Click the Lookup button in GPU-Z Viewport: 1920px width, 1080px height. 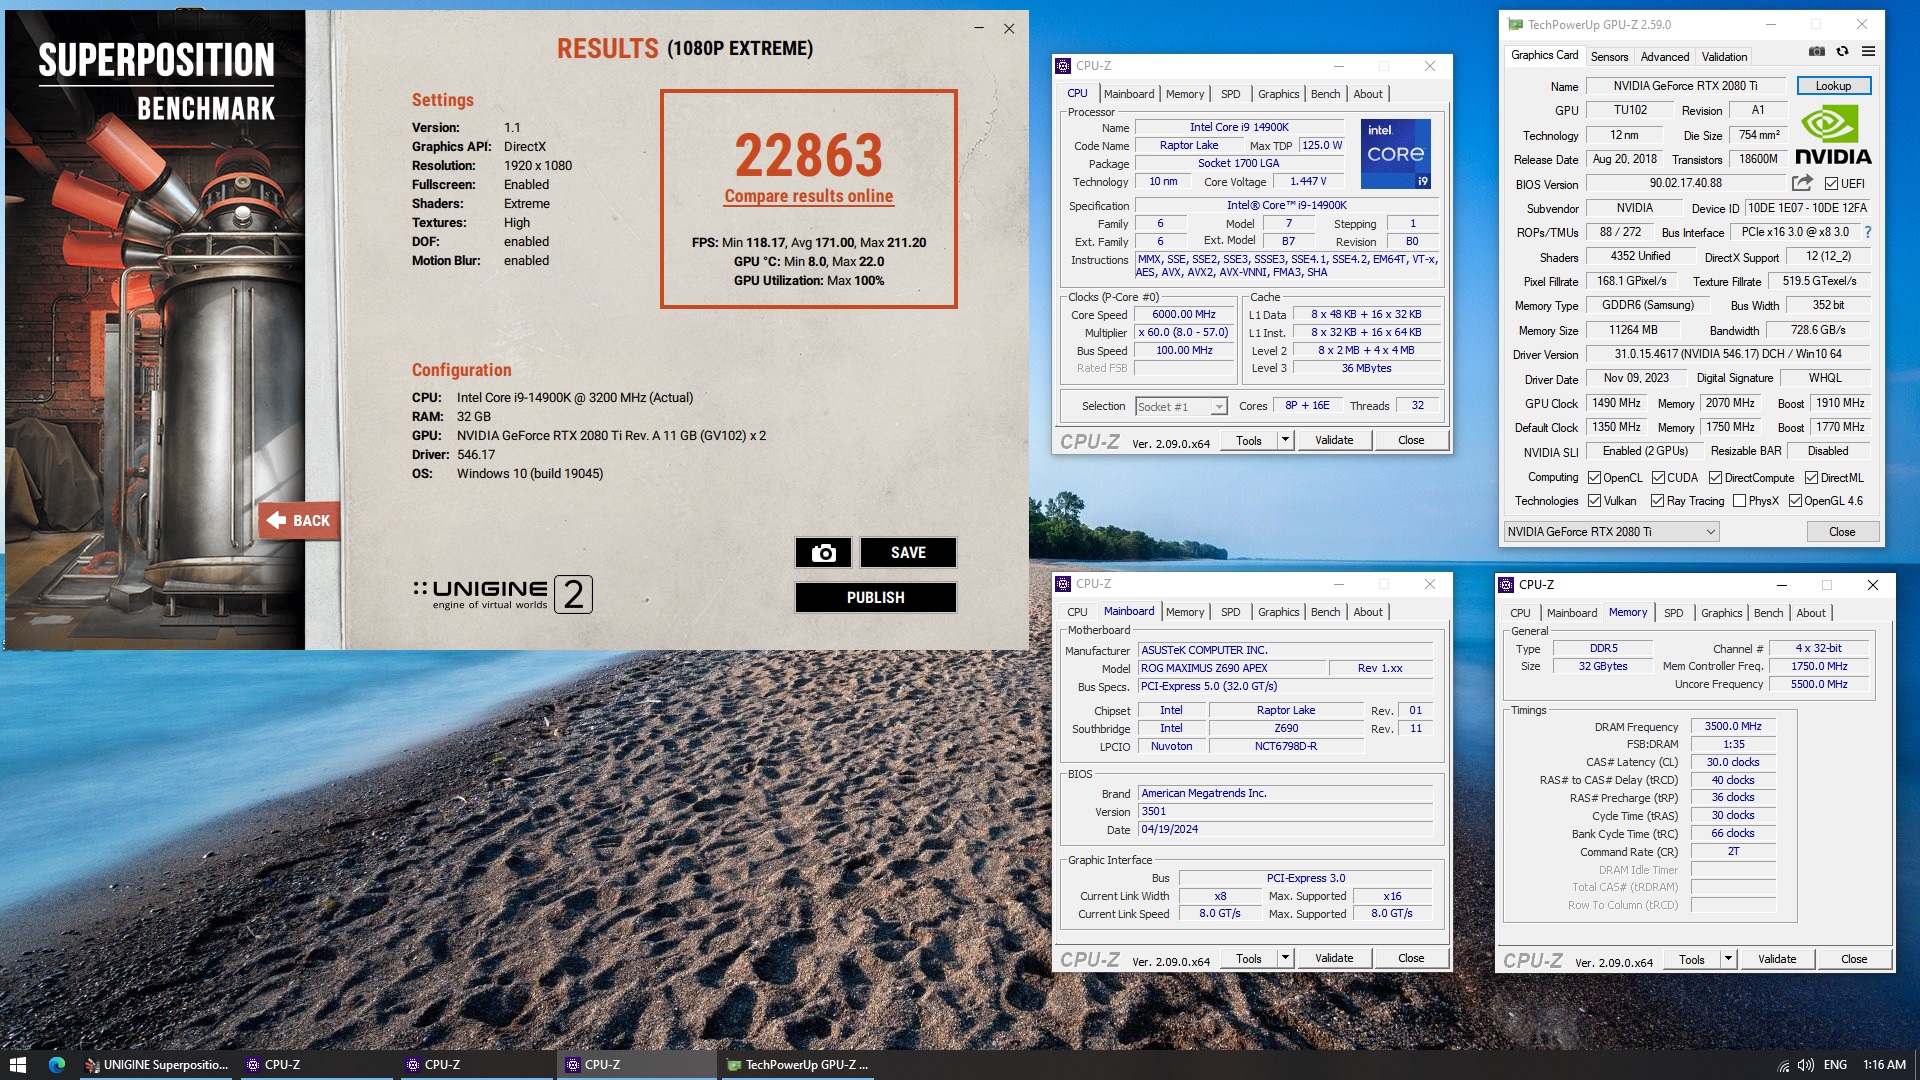point(1833,86)
